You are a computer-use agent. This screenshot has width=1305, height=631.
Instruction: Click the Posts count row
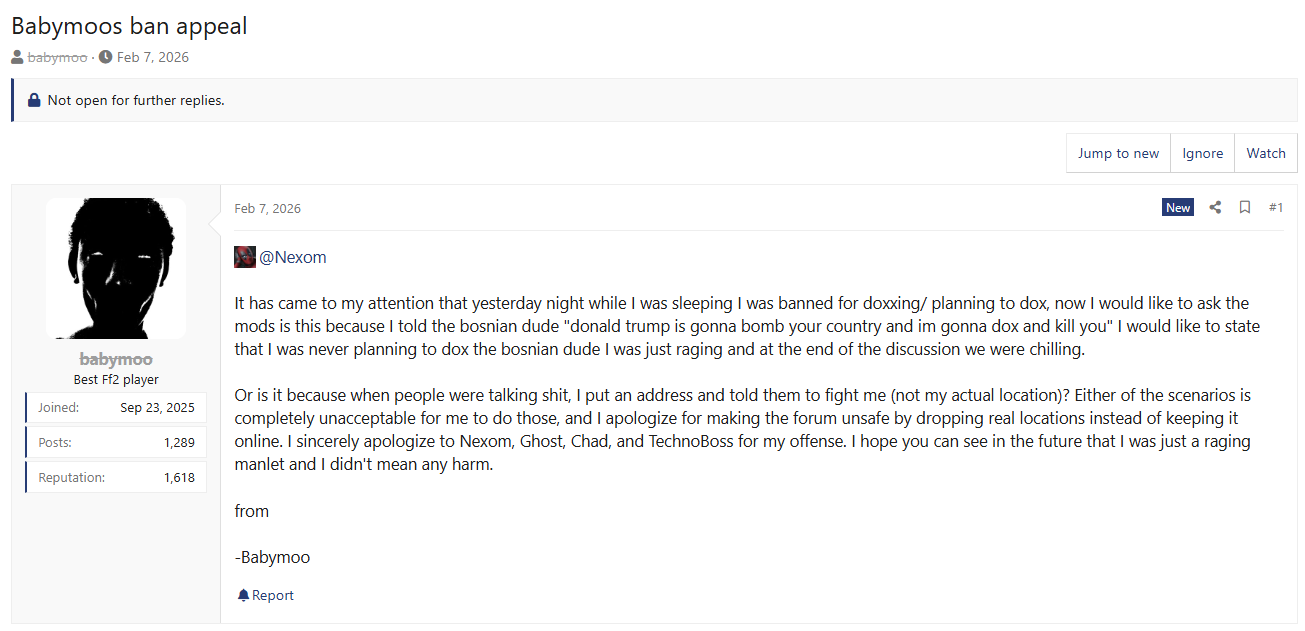(x=116, y=442)
